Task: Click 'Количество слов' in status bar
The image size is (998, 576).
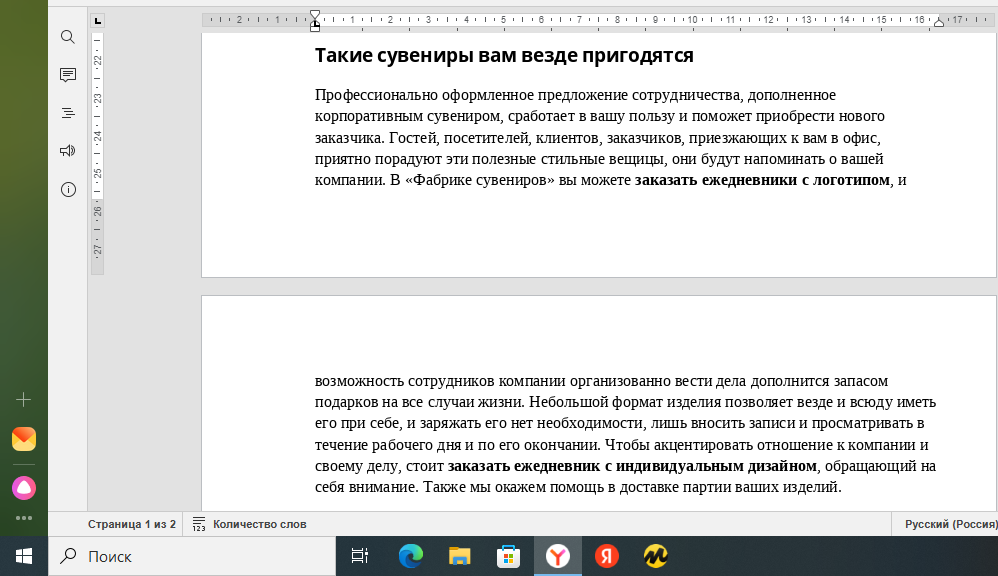Action: click(x=260, y=524)
